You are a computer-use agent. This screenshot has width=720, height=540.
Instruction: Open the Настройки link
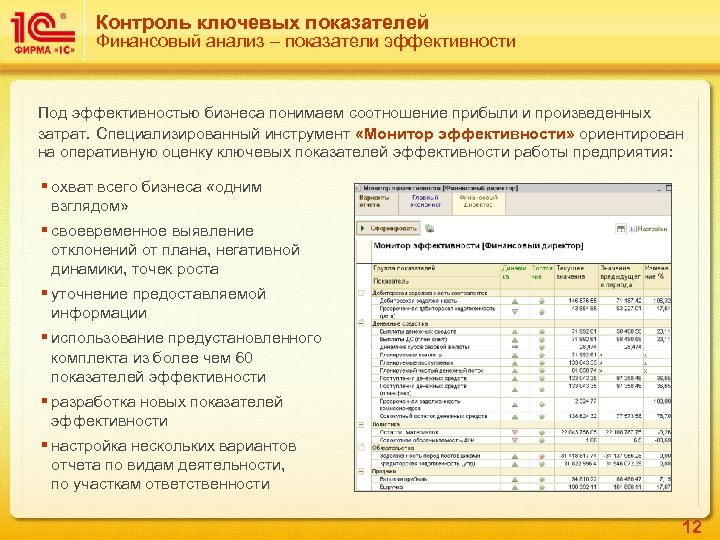pos(650,228)
